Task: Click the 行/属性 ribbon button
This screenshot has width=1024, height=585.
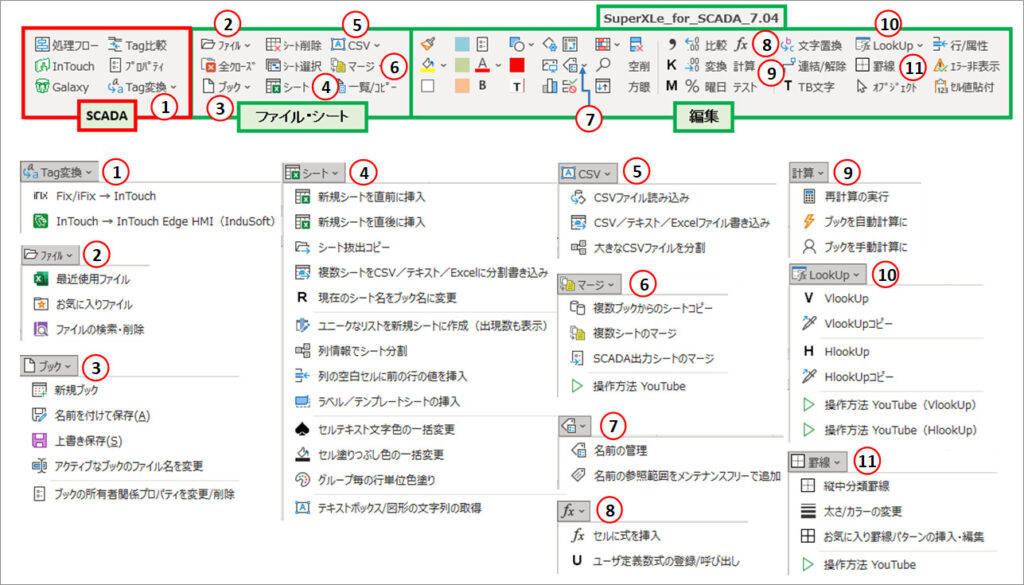Action: (x=961, y=45)
